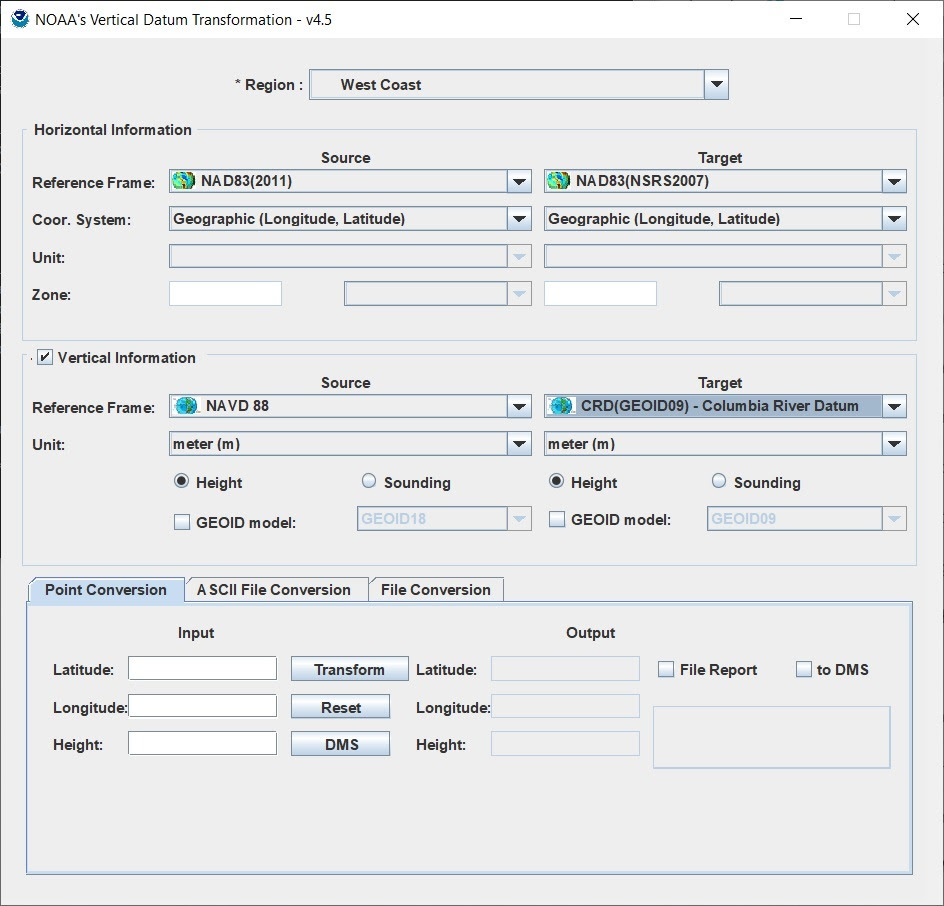
Task: Click the DMS button
Action: click(x=341, y=745)
